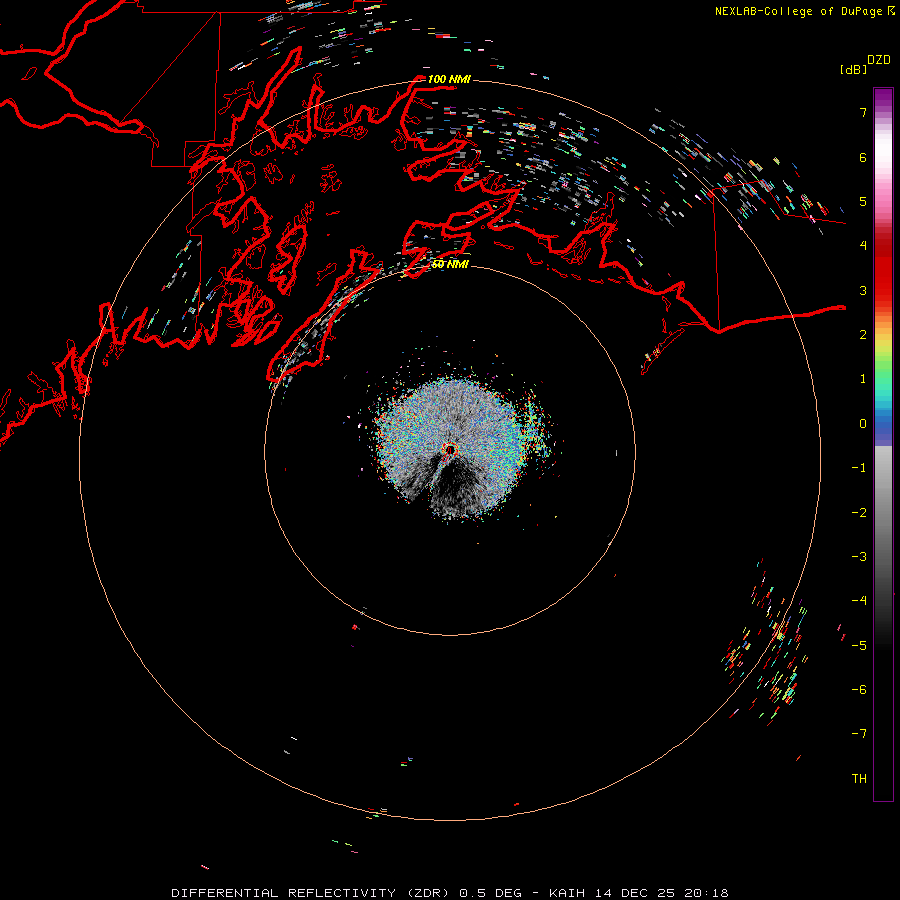This screenshot has height=900, width=900.
Task: Click the [dB] unit label
Action: click(854, 69)
